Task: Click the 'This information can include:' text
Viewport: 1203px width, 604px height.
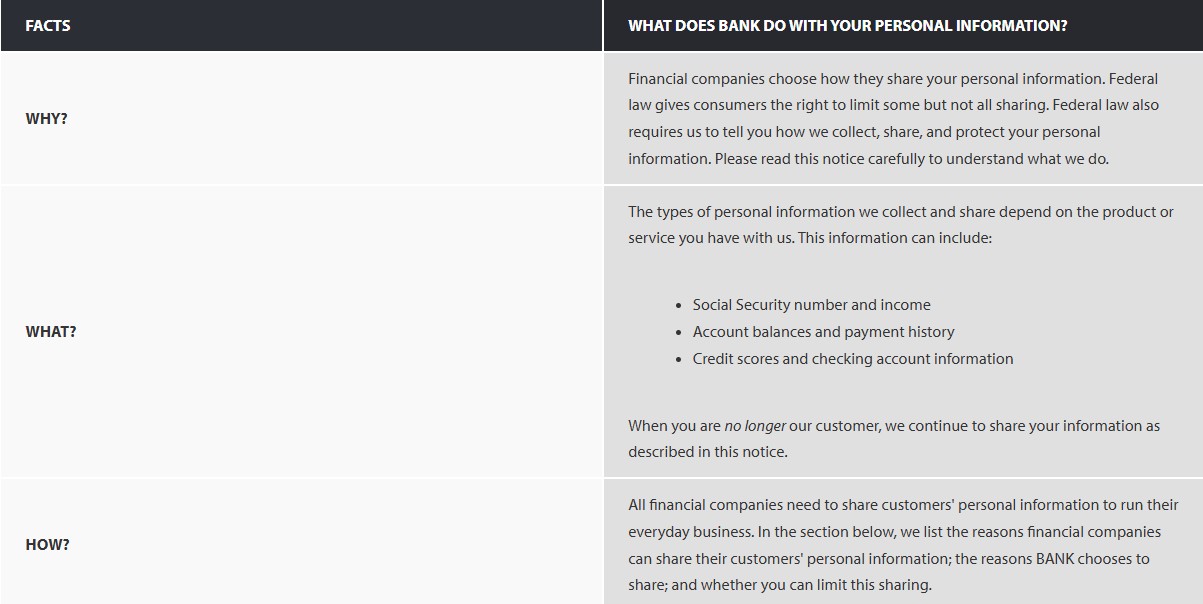Action: pyautogui.click(x=894, y=239)
